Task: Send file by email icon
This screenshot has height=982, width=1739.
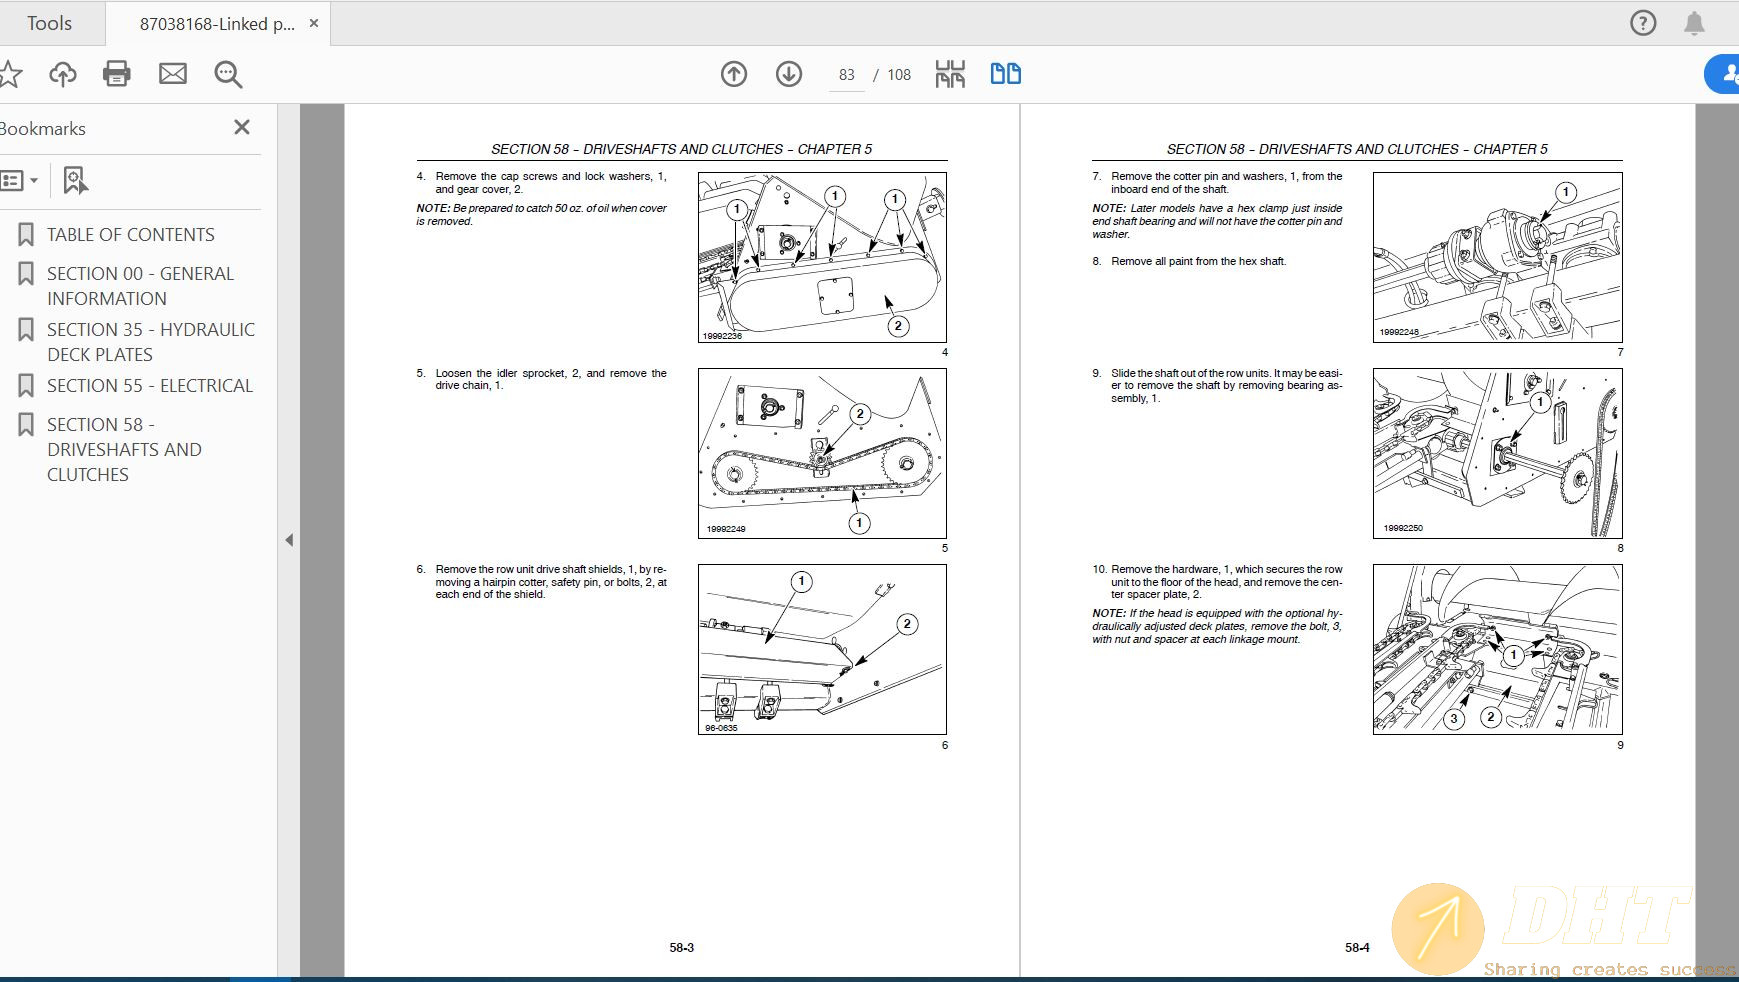Action: (x=172, y=74)
